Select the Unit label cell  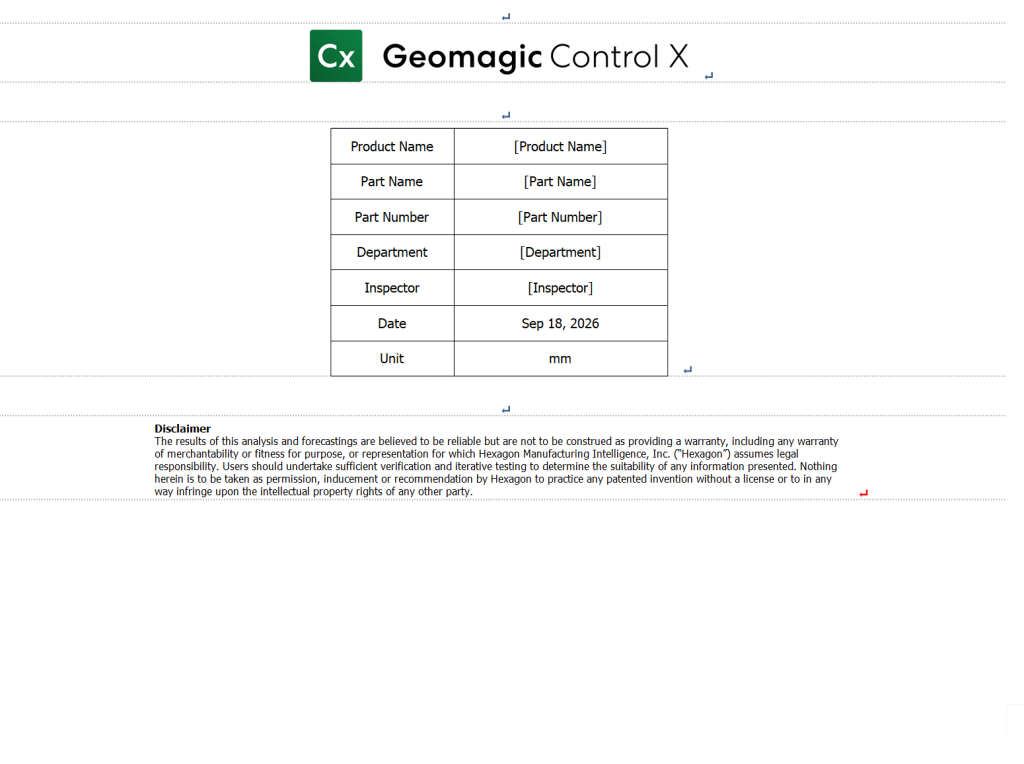coord(392,358)
